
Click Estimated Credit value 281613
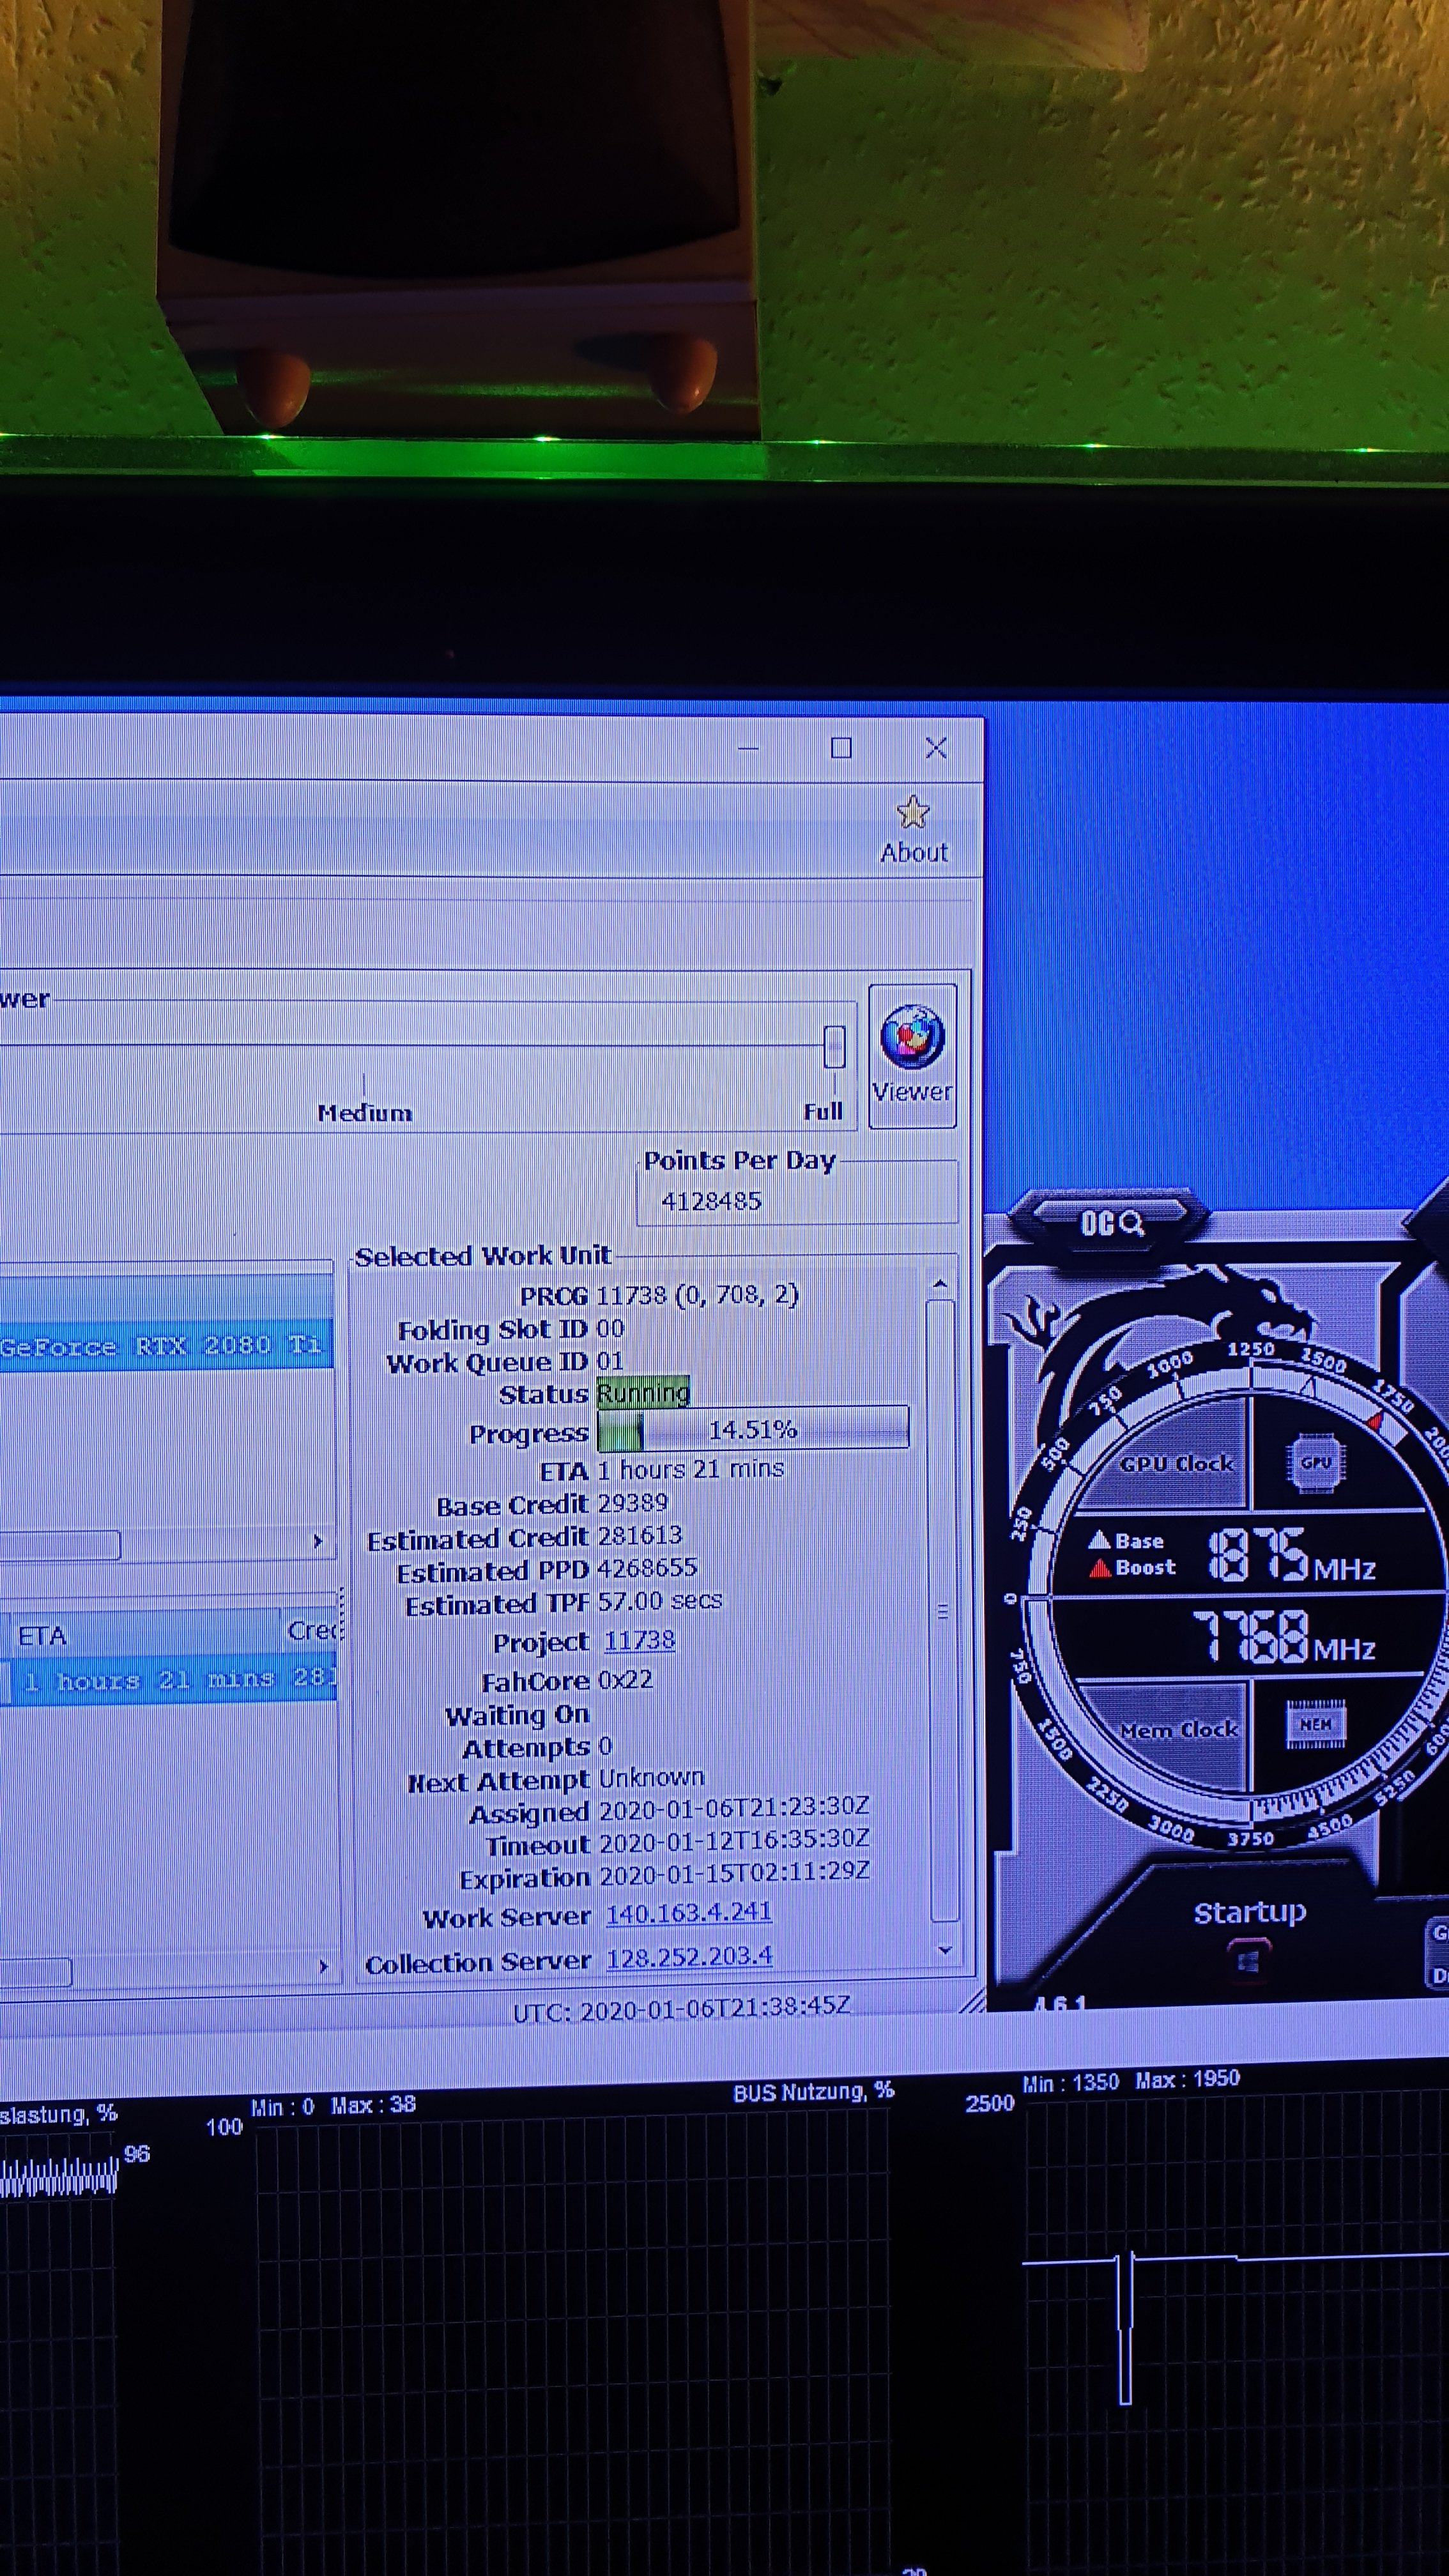(639, 1535)
